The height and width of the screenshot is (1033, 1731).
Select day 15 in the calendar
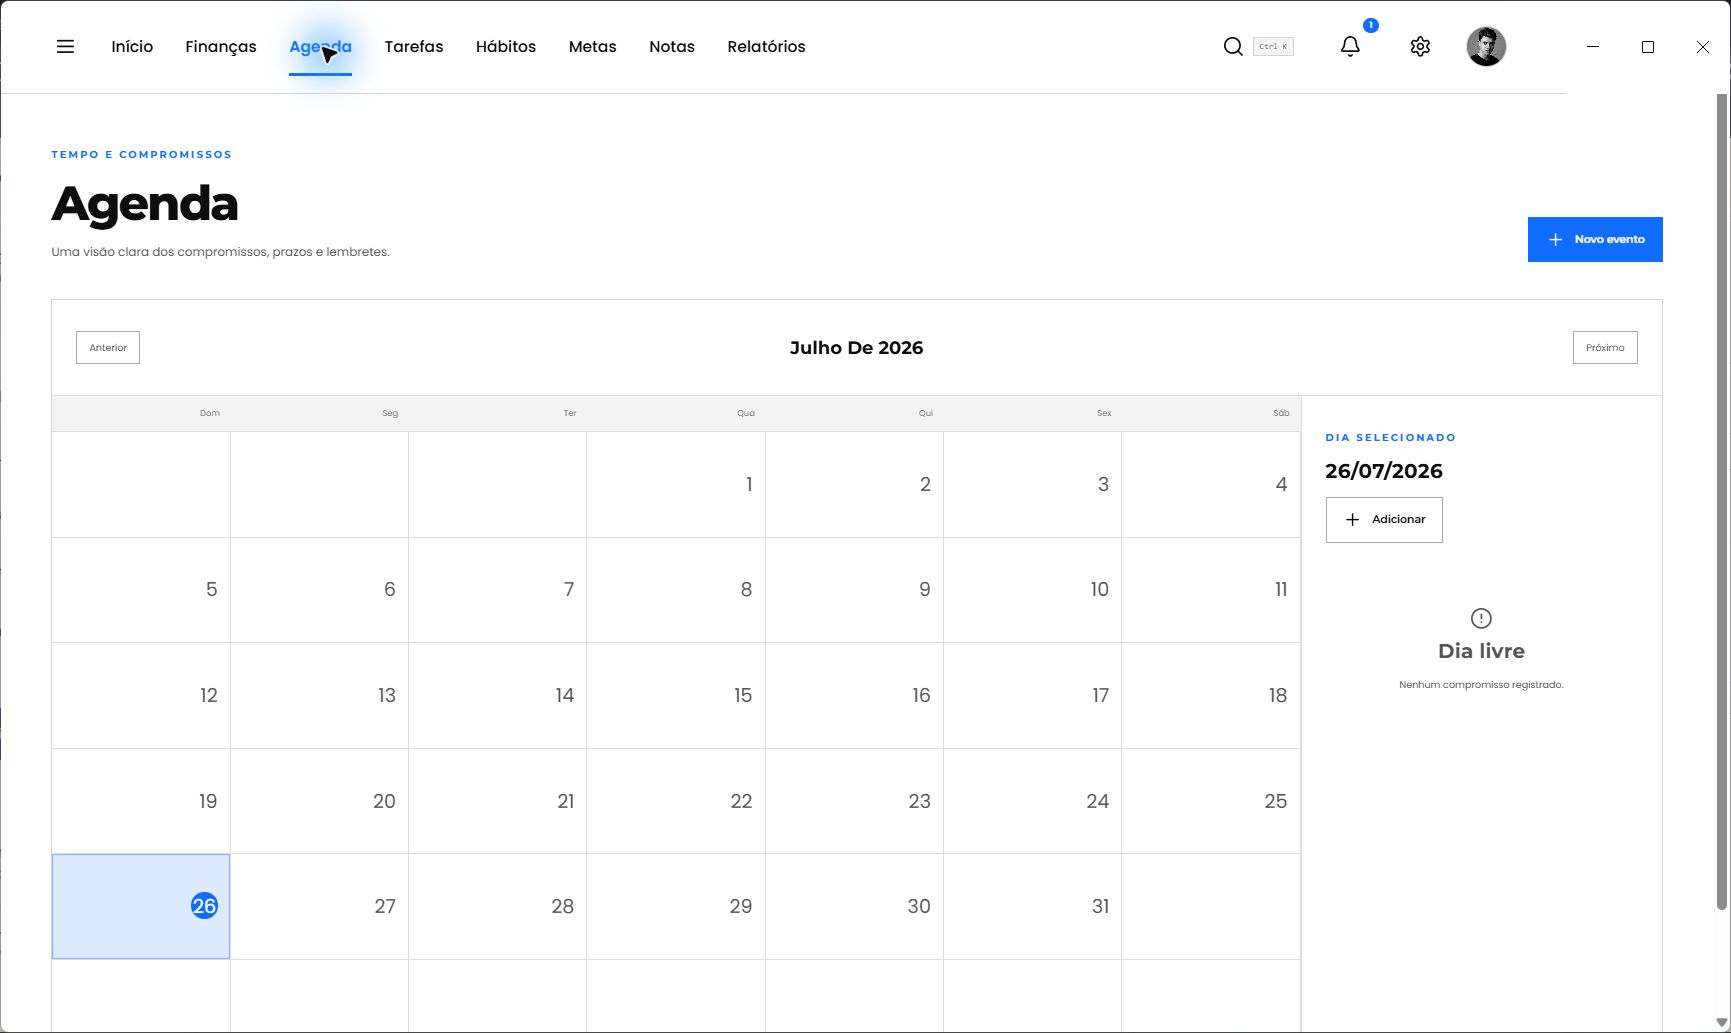[676, 695]
